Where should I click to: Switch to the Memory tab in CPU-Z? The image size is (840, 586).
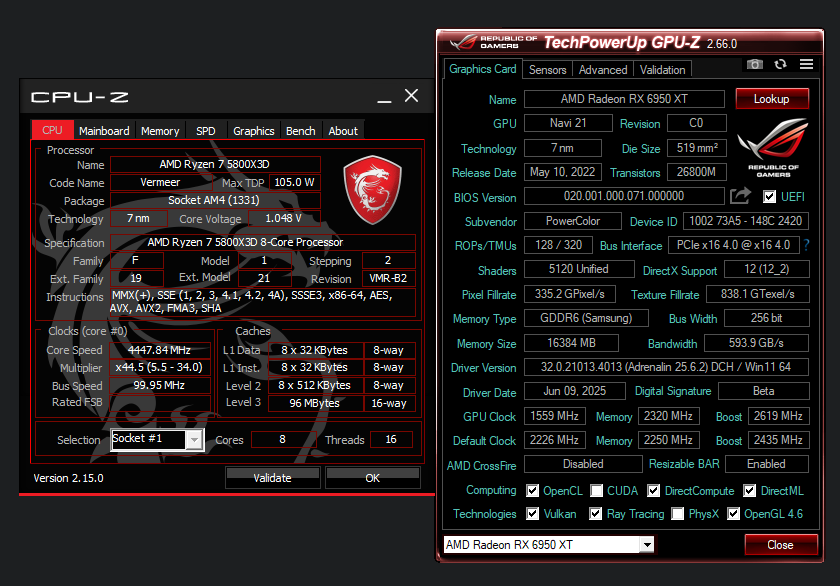(160, 131)
